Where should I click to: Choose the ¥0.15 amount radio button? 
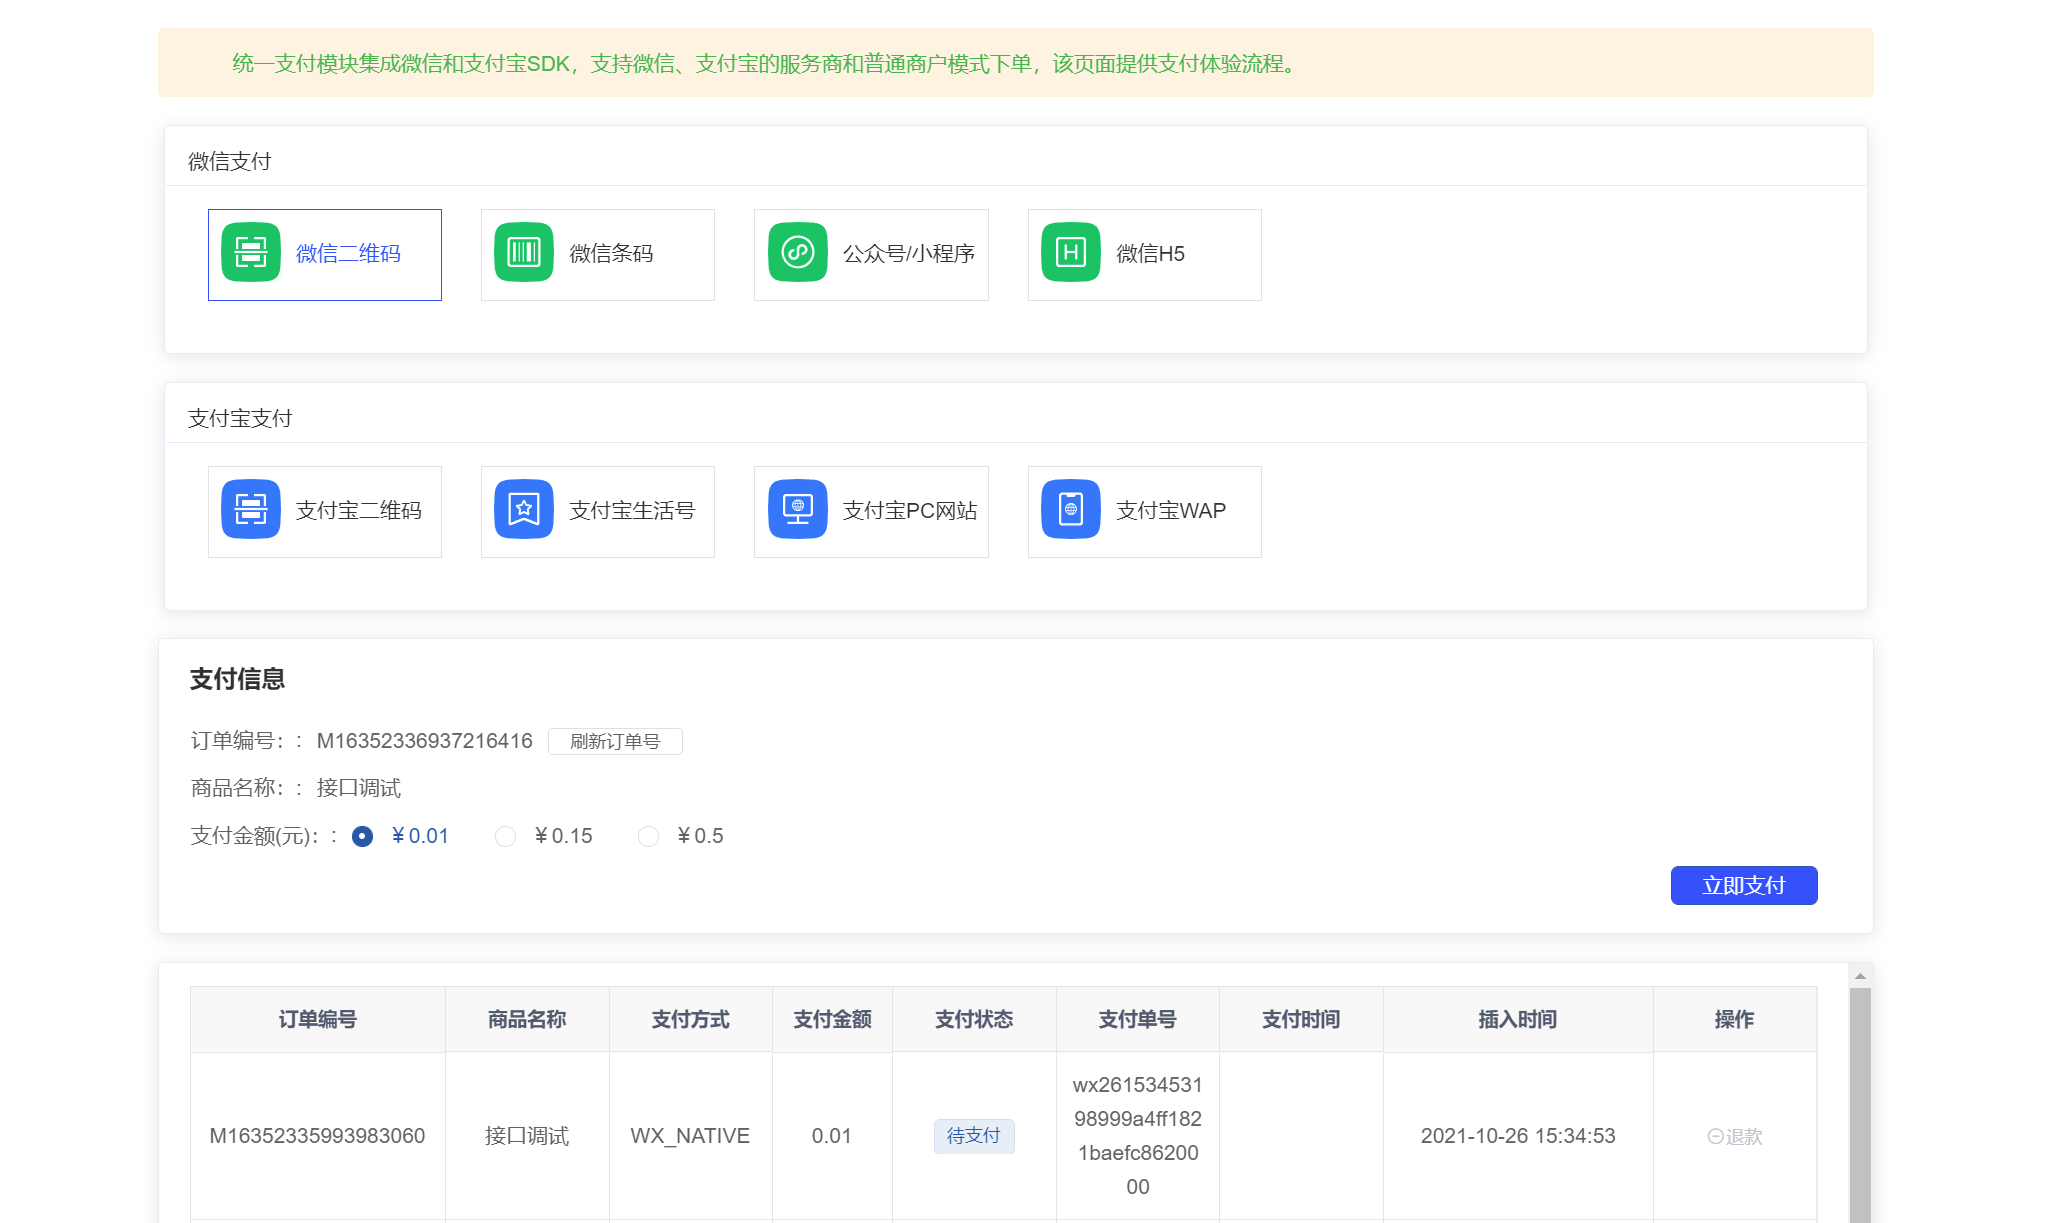click(x=506, y=836)
